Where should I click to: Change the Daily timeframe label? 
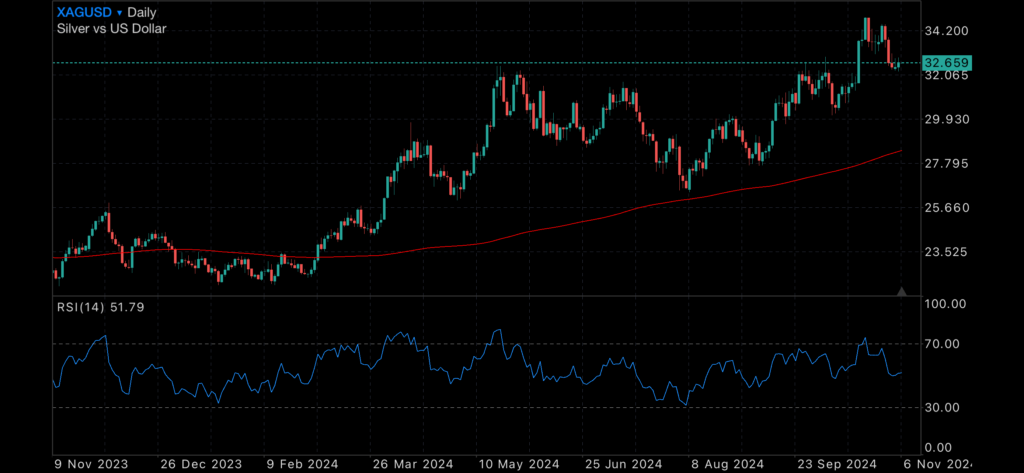pos(142,12)
